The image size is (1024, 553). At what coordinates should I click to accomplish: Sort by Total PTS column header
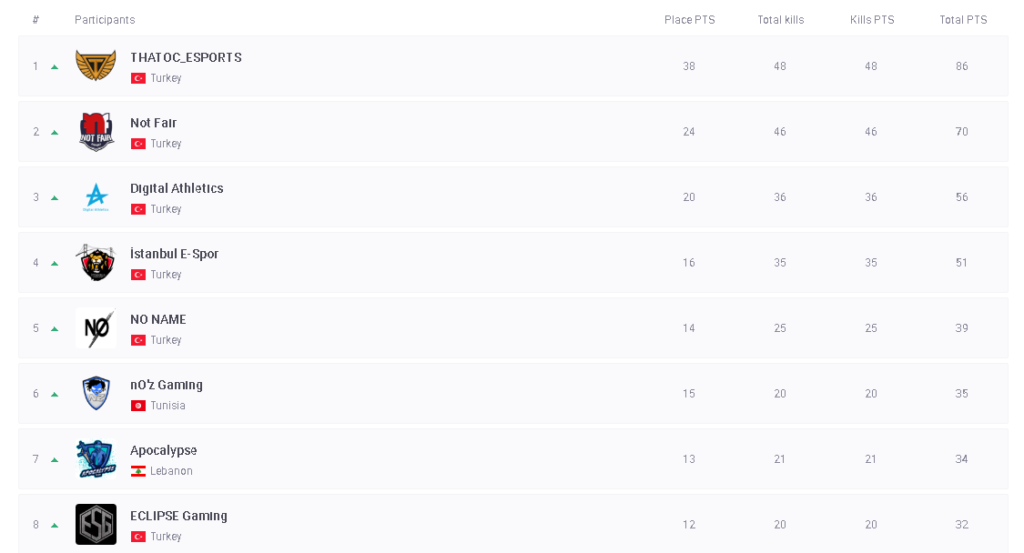(963, 20)
